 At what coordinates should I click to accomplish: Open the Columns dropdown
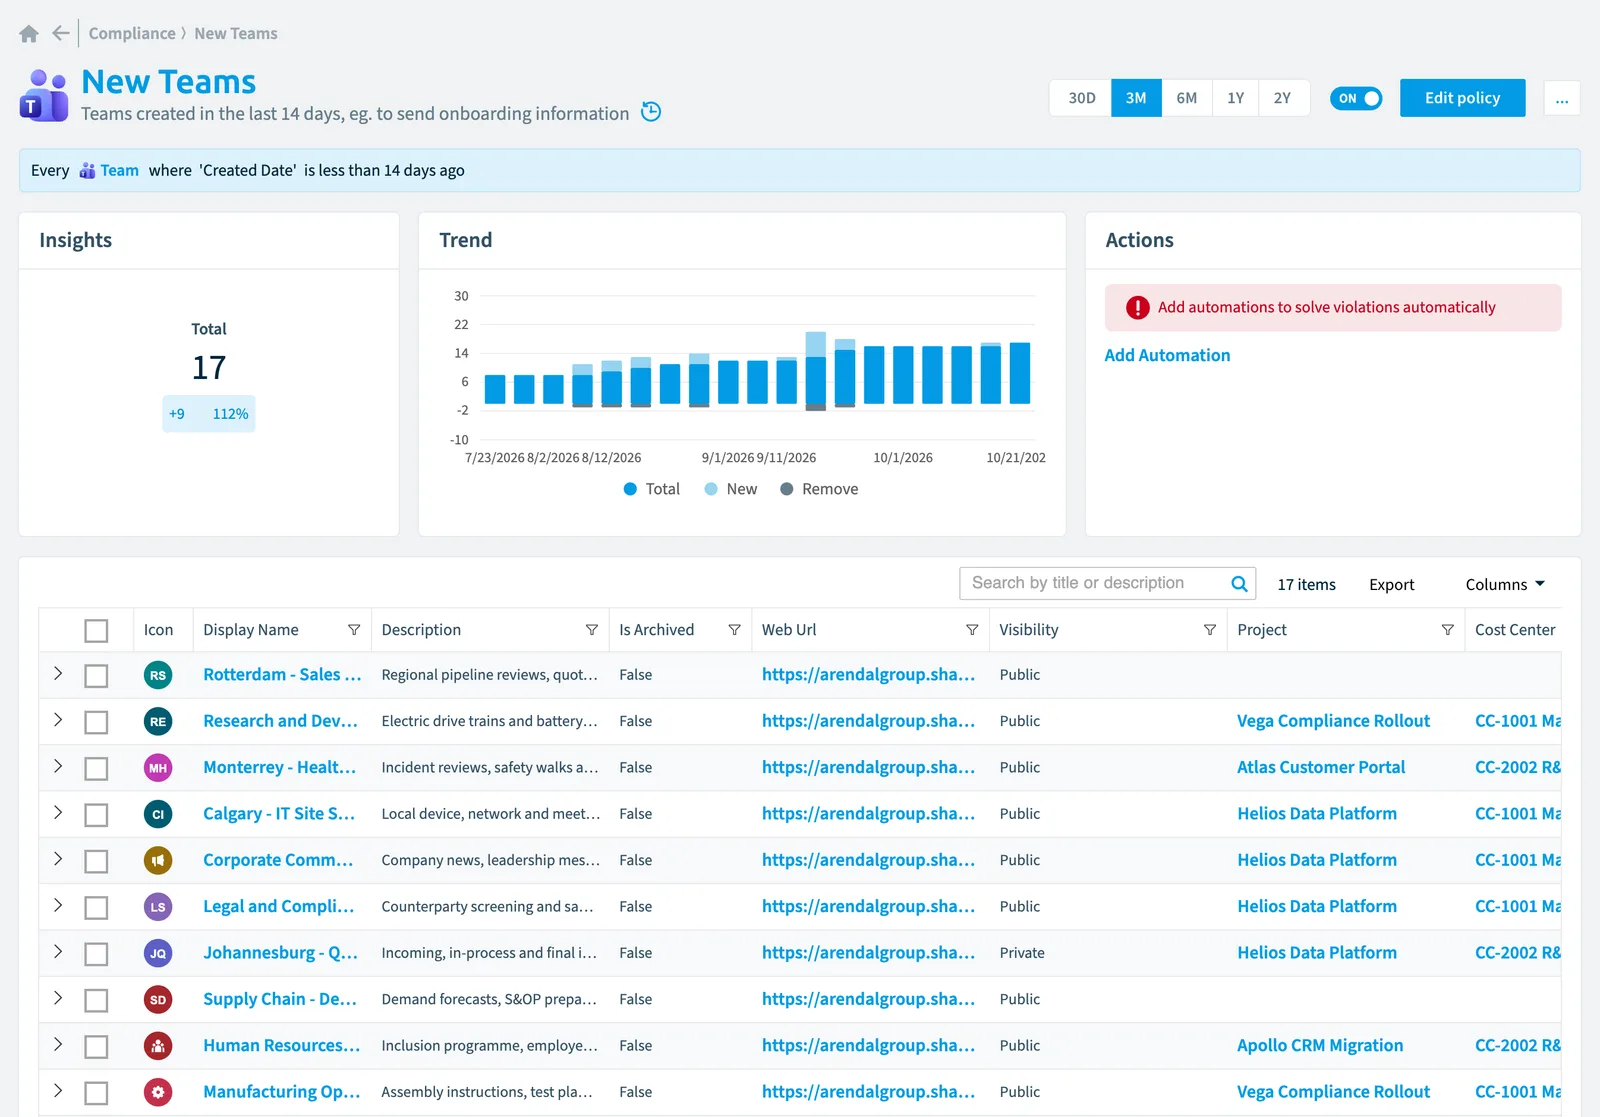click(x=1505, y=585)
